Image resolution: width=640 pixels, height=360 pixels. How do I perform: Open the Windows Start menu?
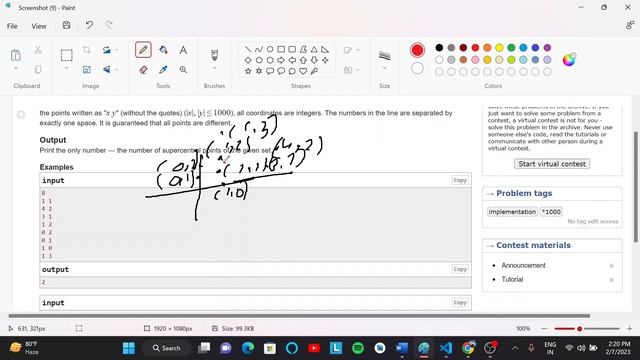pyautogui.click(x=129, y=348)
